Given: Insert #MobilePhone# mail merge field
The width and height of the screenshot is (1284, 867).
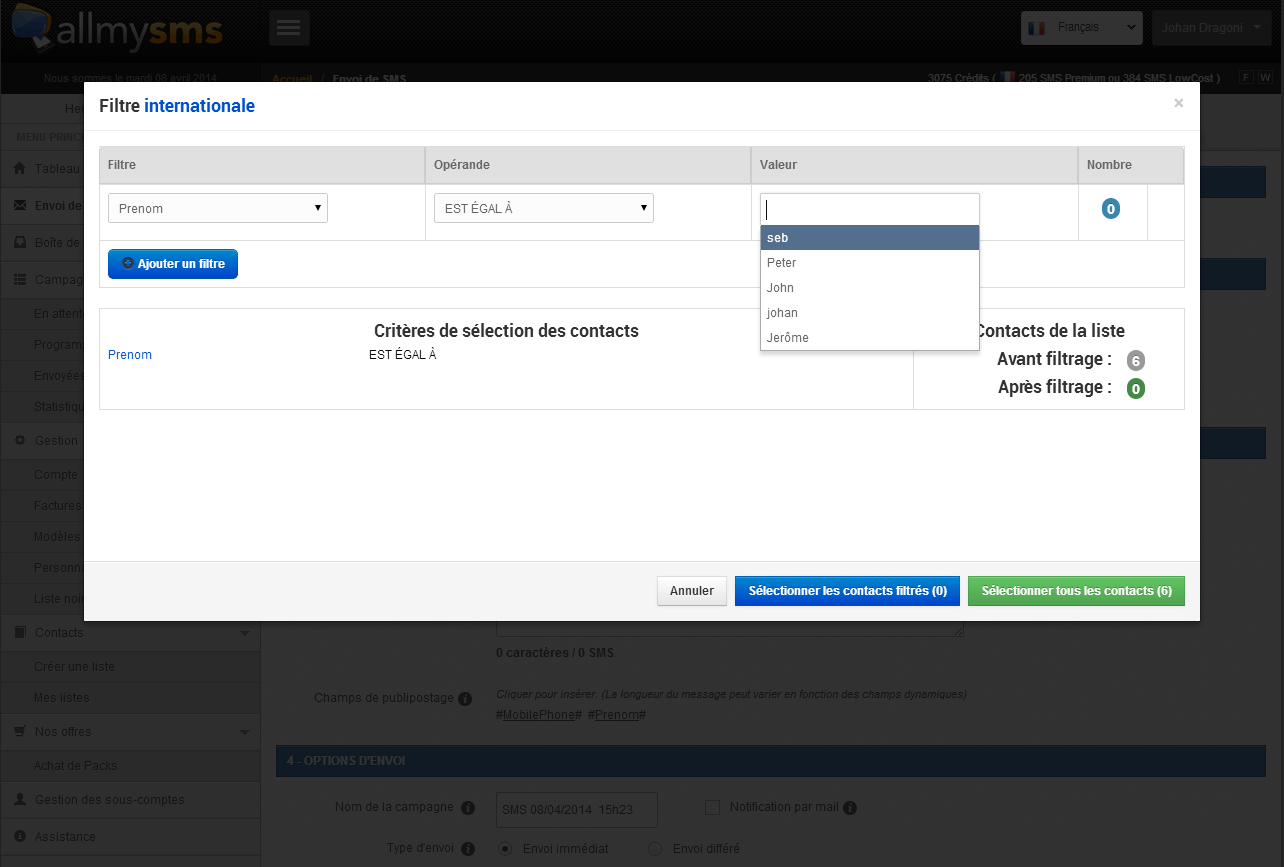Looking at the screenshot, I should pyautogui.click(x=539, y=715).
